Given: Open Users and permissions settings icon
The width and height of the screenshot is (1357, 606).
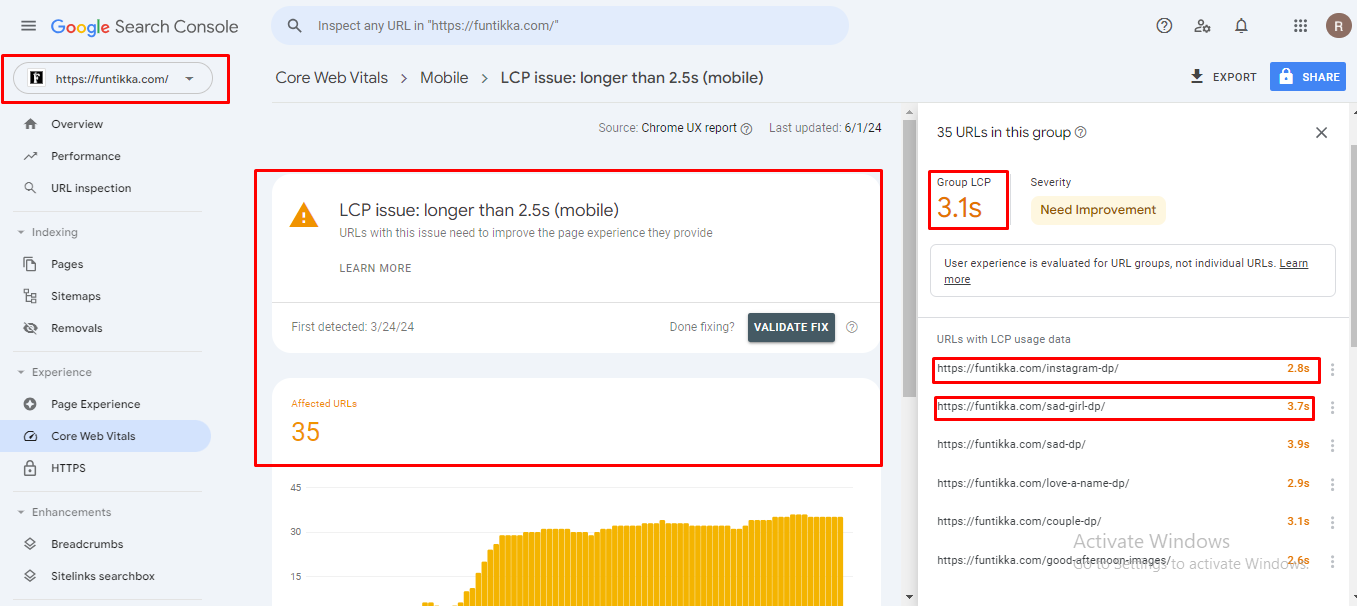Looking at the screenshot, I should [1203, 26].
